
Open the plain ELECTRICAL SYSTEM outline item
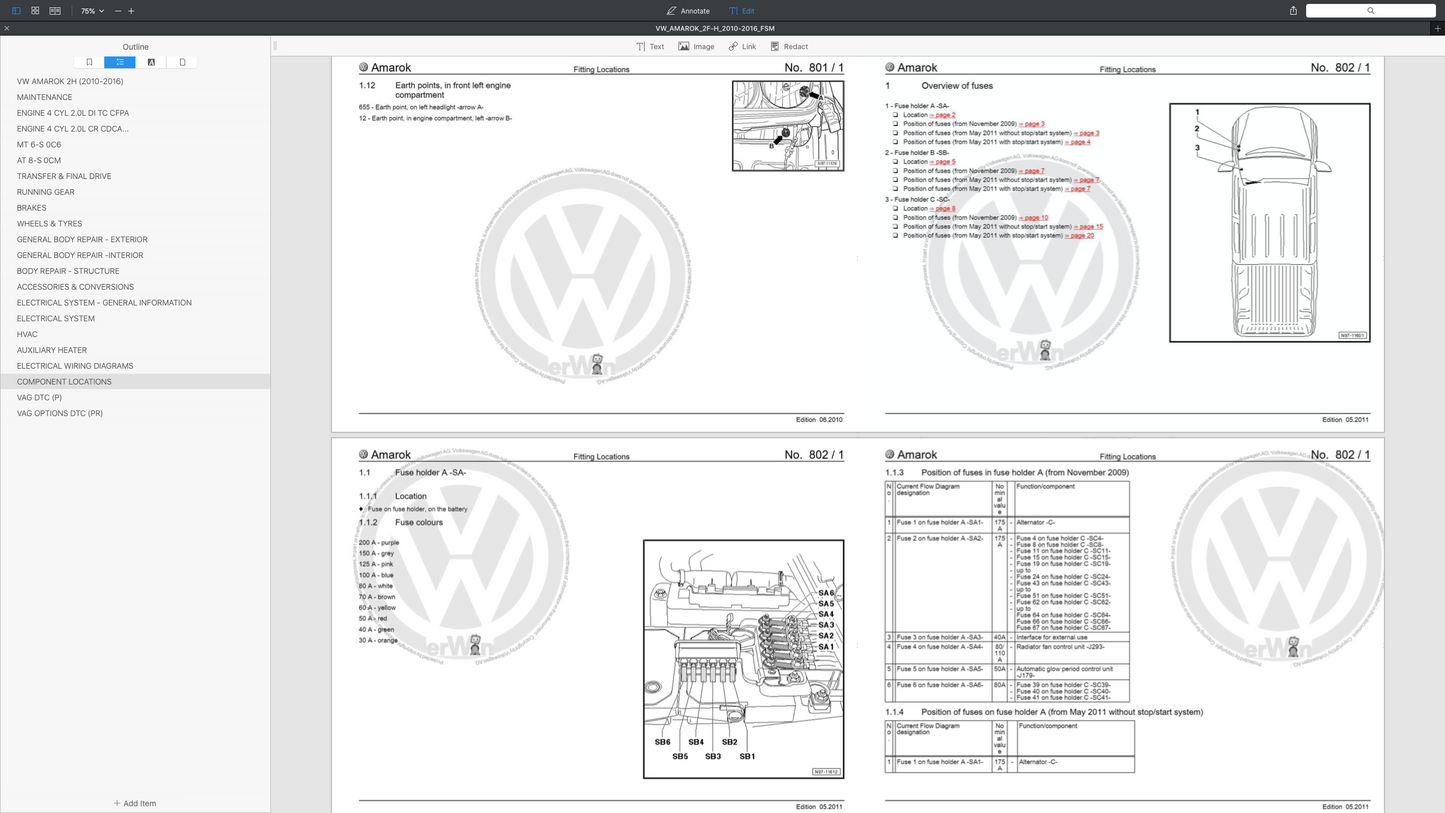(x=56, y=318)
